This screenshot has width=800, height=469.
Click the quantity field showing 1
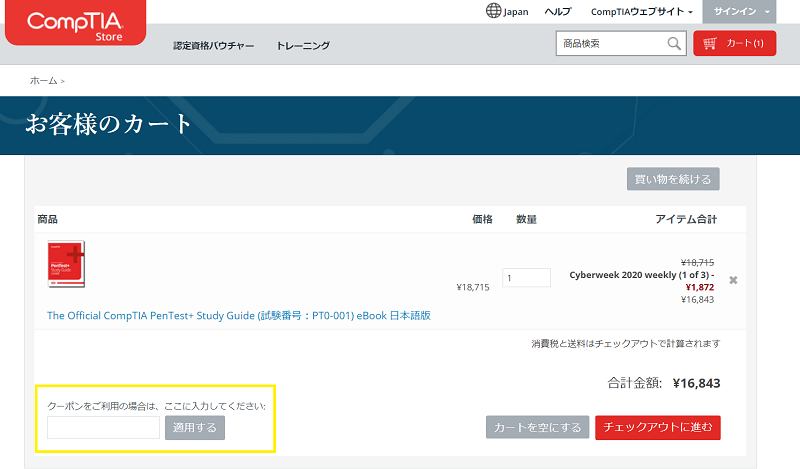tap(526, 278)
